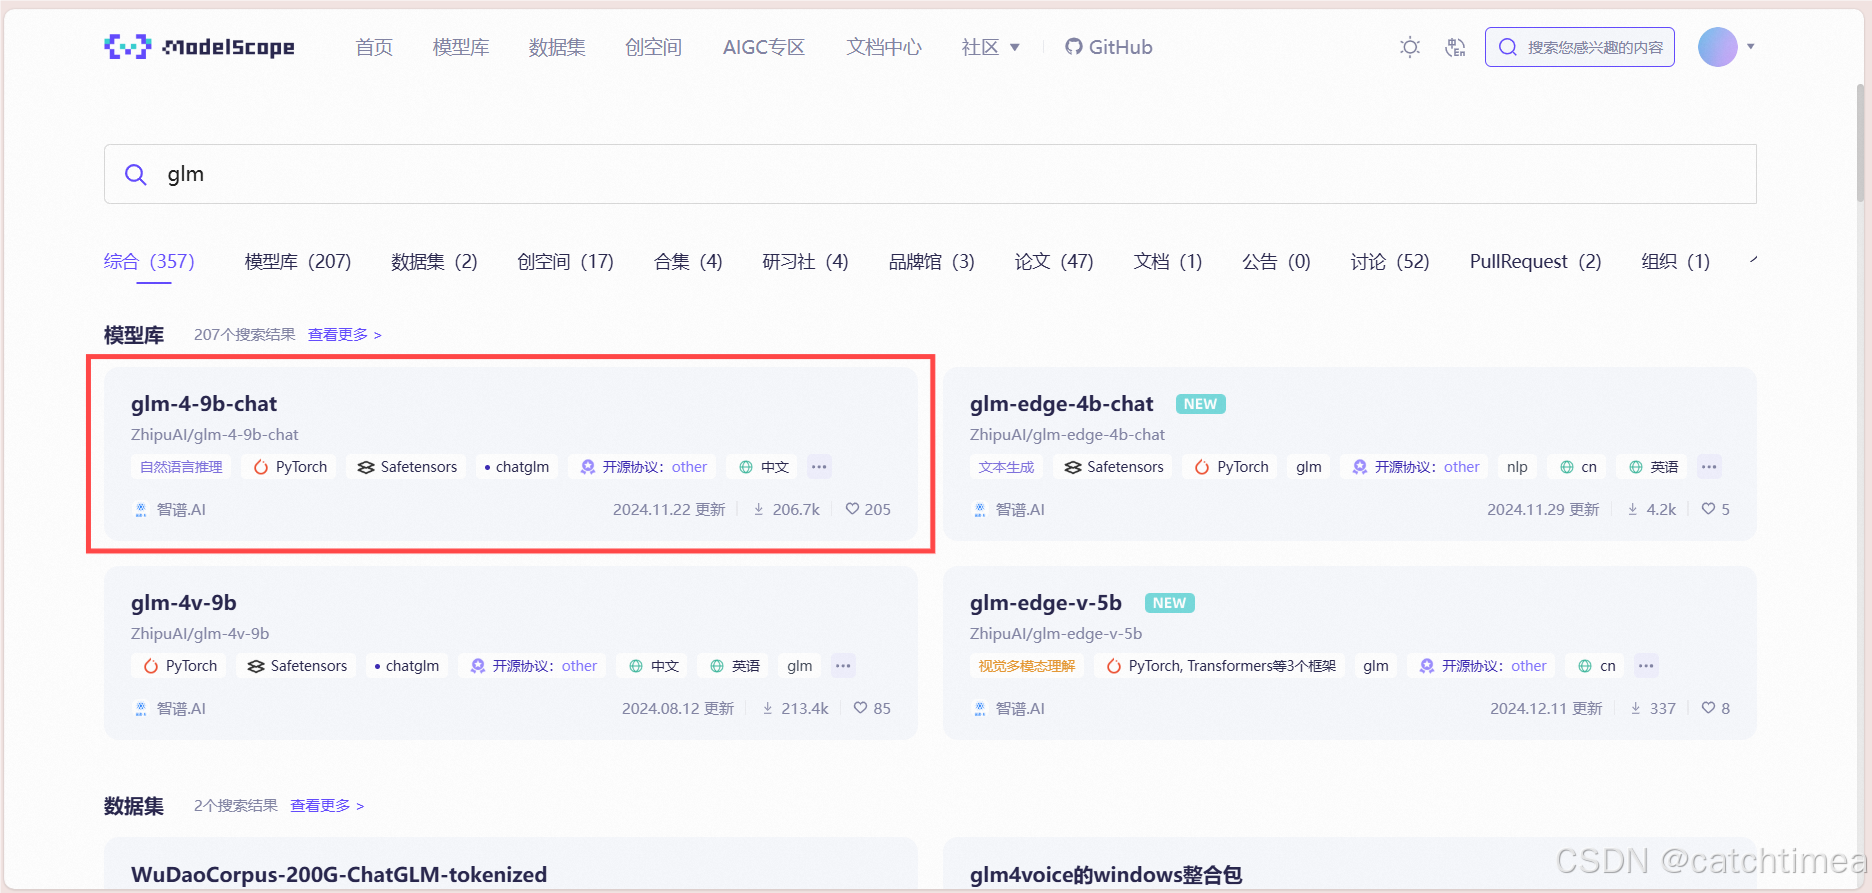
Task: Click the Safetensors tag on glm-edge-4b-chat card
Action: pyautogui.click(x=1114, y=467)
